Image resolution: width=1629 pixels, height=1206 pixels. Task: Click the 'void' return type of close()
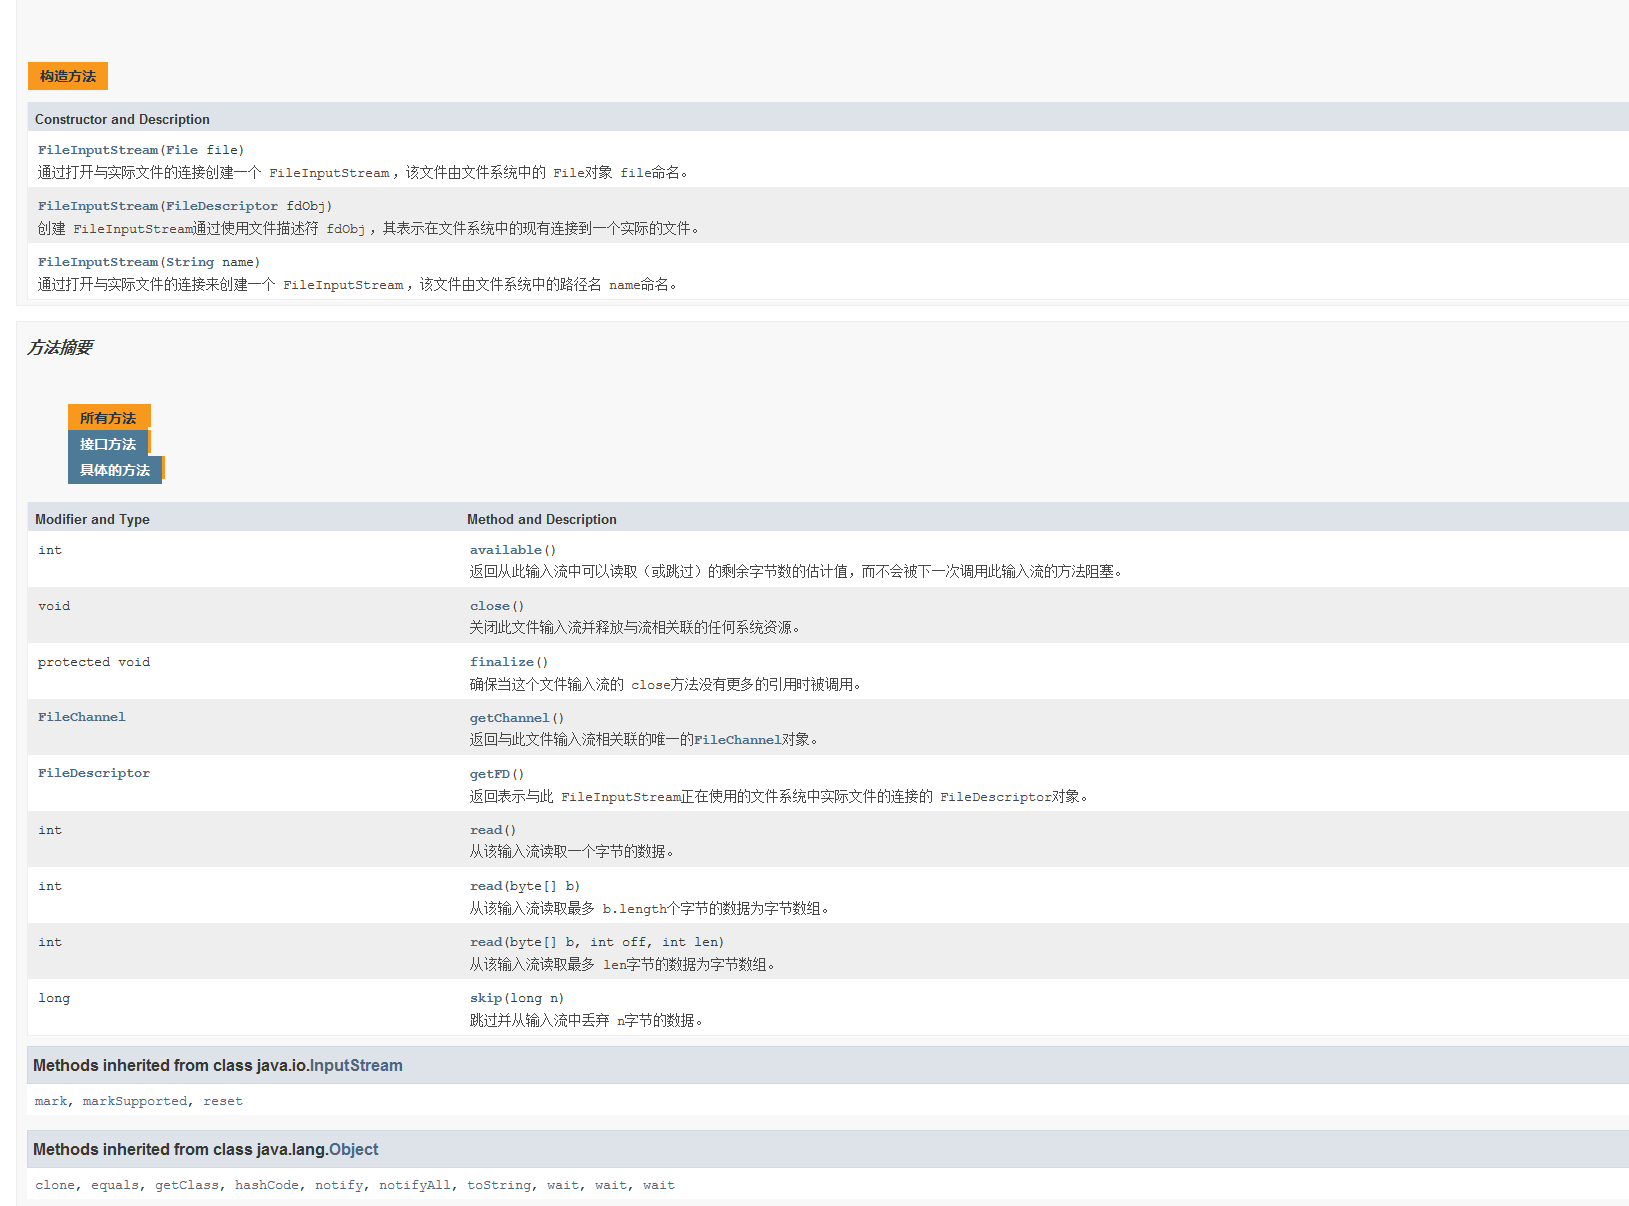tap(54, 606)
